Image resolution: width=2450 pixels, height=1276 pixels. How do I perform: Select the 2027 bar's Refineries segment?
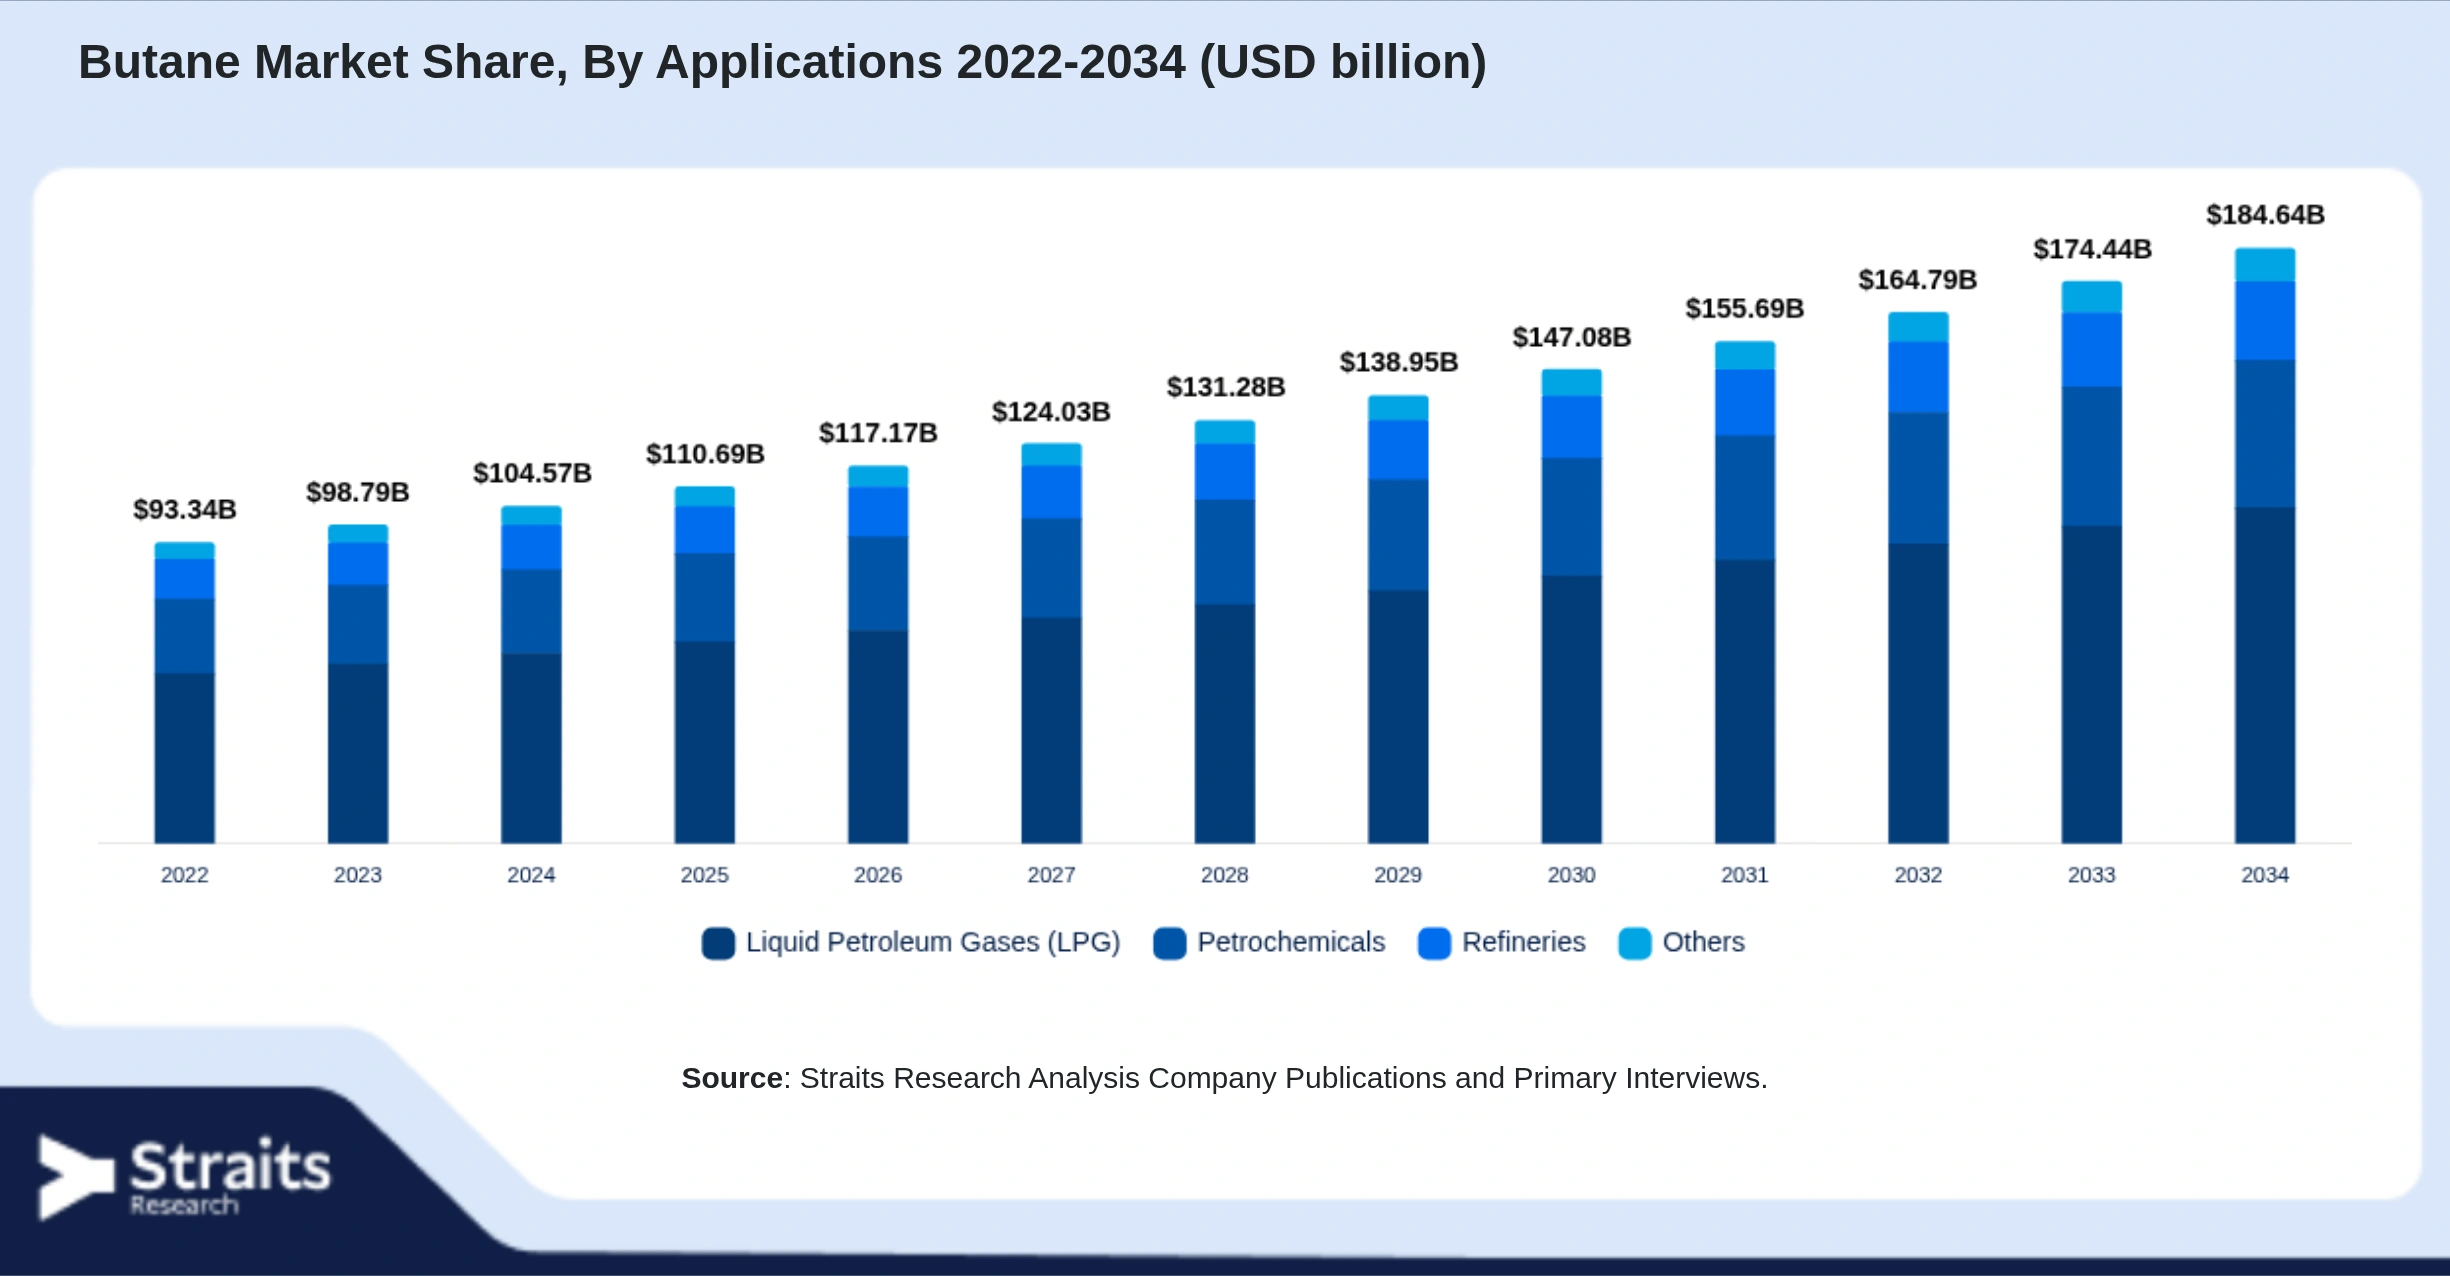tap(1051, 492)
